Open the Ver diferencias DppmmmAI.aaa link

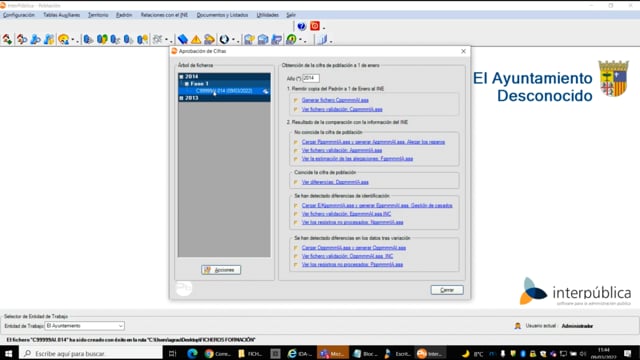pyautogui.click(x=335, y=182)
